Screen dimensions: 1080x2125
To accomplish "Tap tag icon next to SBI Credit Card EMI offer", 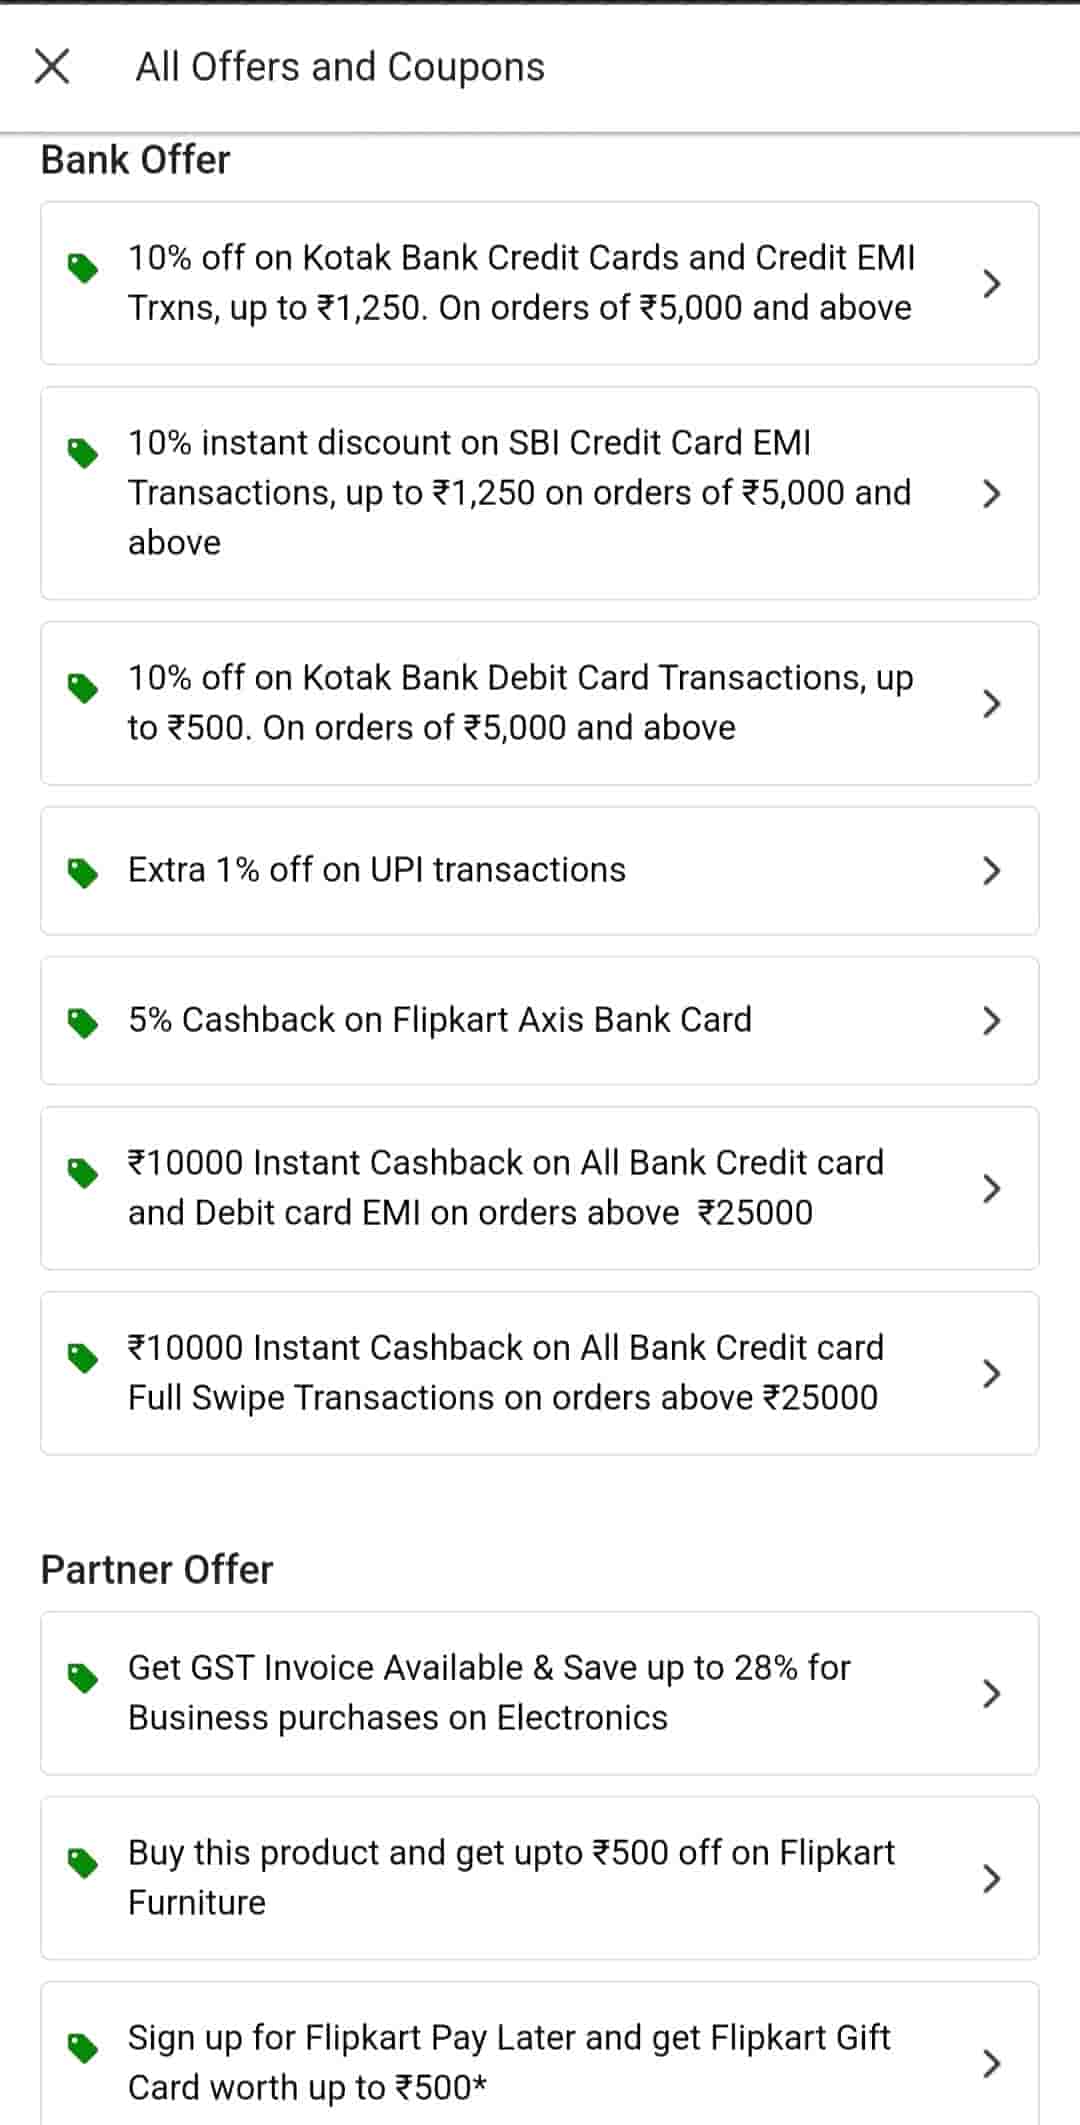I will (82, 453).
